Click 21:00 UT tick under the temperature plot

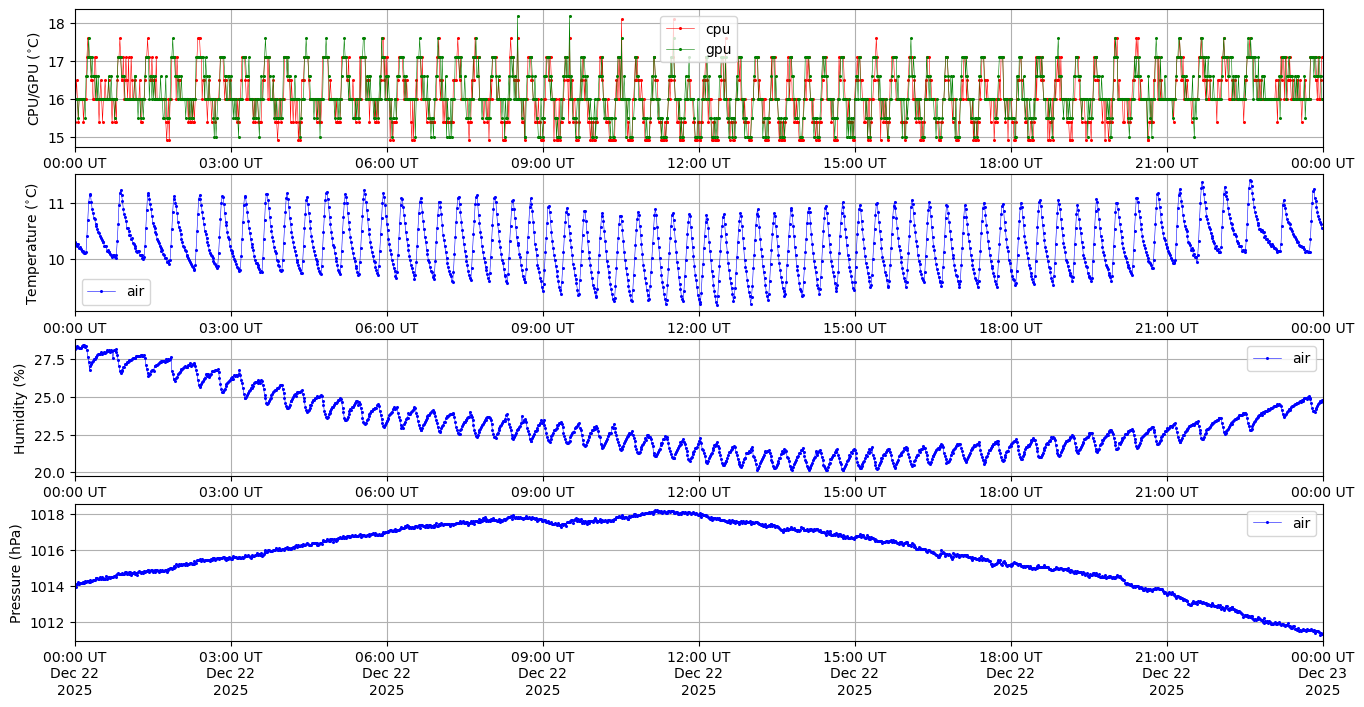pyautogui.click(x=1166, y=327)
